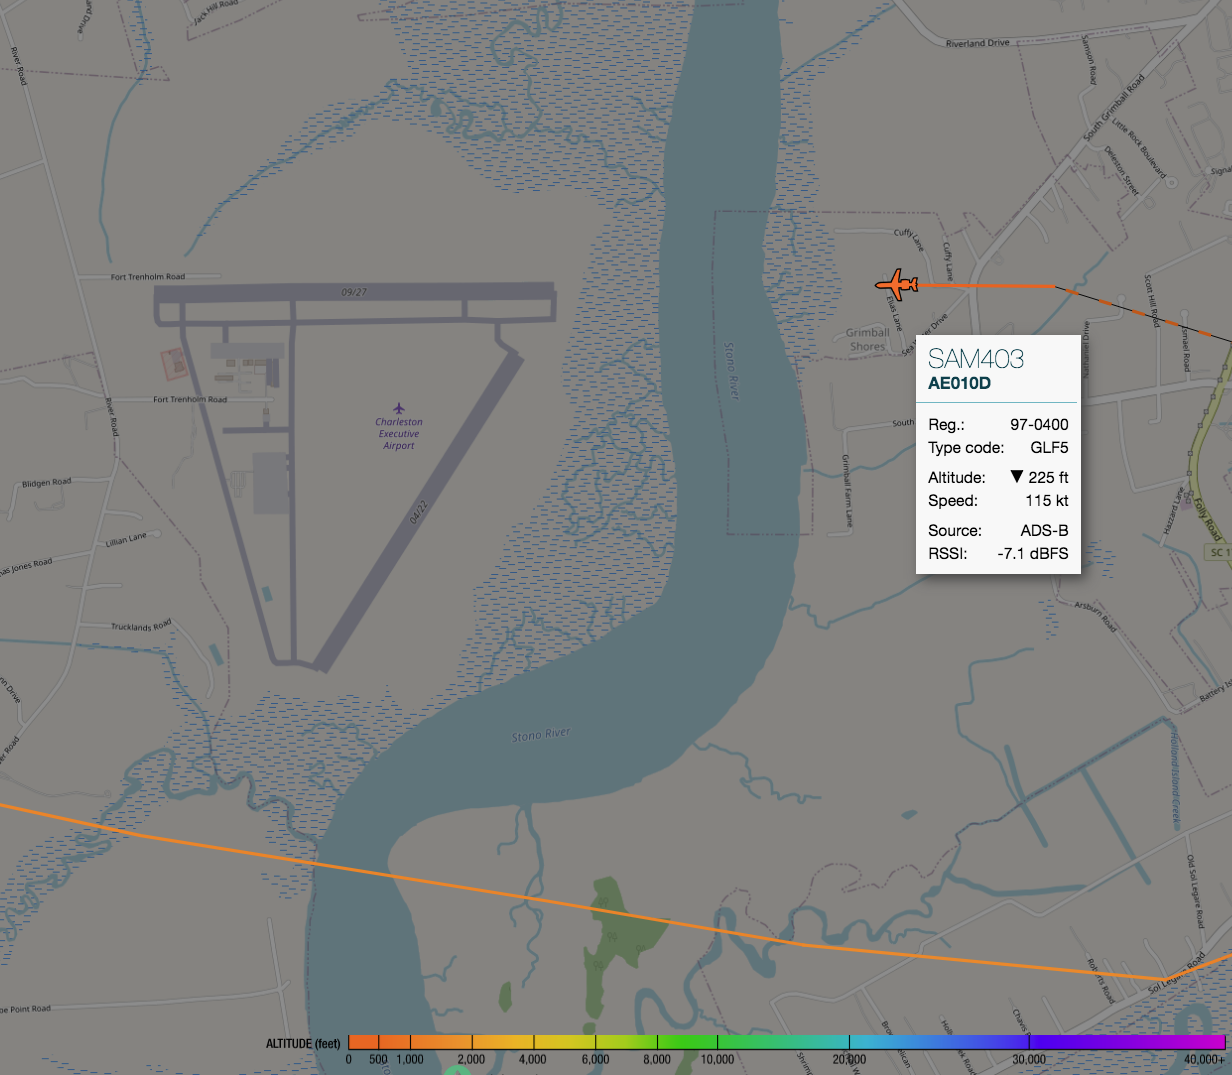This screenshot has height=1075, width=1232.
Task: Click the descending arrow beside altitude
Action: [1017, 477]
